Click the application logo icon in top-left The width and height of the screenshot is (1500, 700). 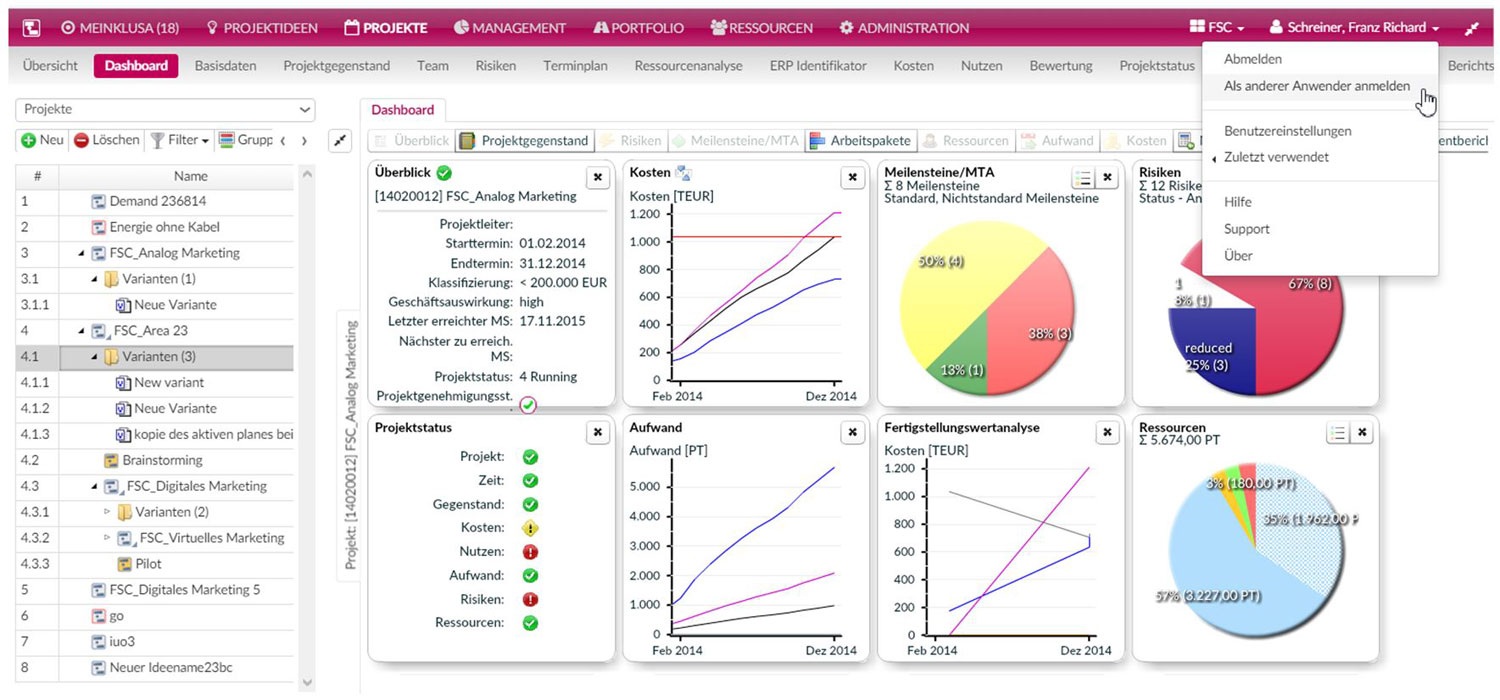(x=31, y=28)
